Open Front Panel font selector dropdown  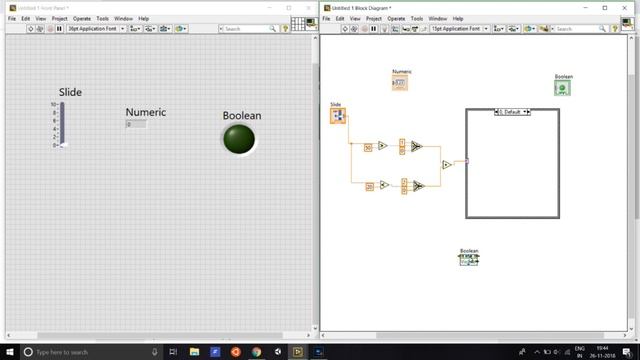[96, 29]
